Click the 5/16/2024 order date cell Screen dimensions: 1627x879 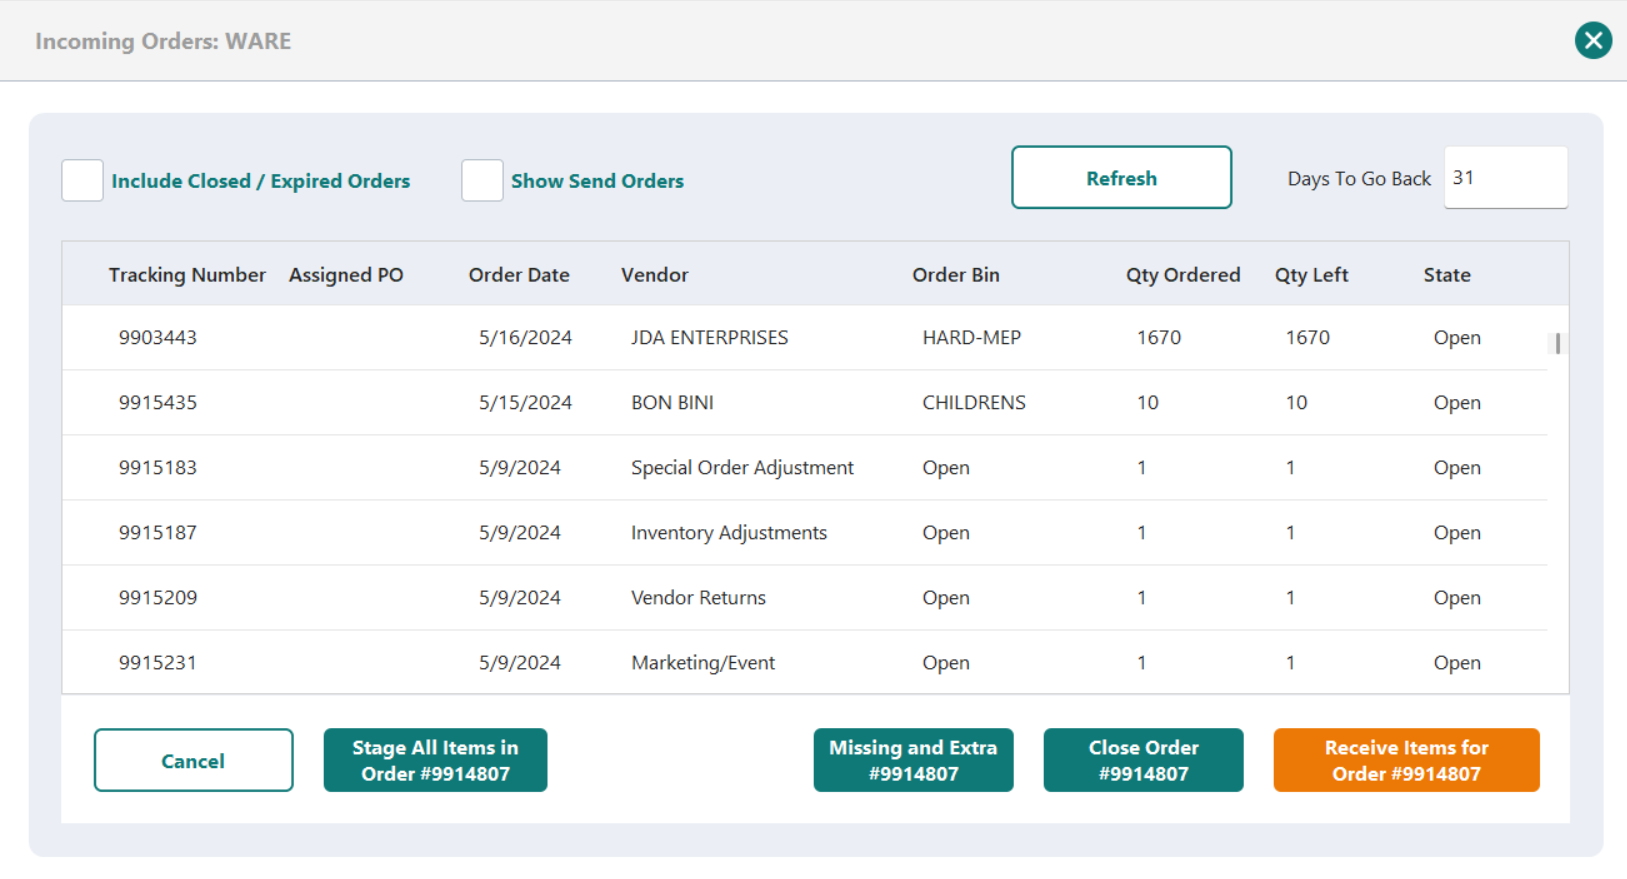pos(525,338)
